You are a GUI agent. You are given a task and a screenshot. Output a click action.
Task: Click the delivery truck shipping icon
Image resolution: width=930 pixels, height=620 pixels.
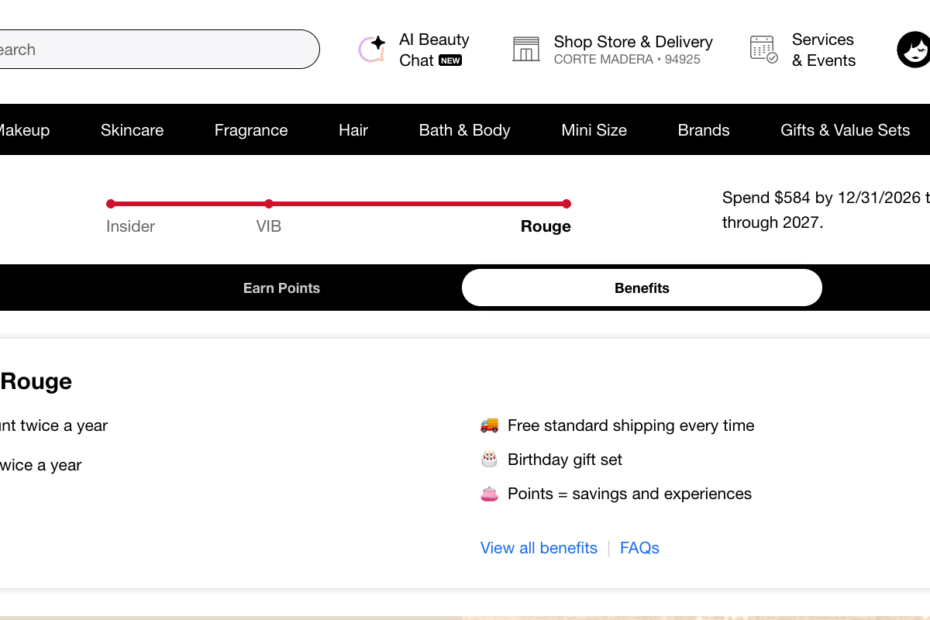(x=489, y=425)
